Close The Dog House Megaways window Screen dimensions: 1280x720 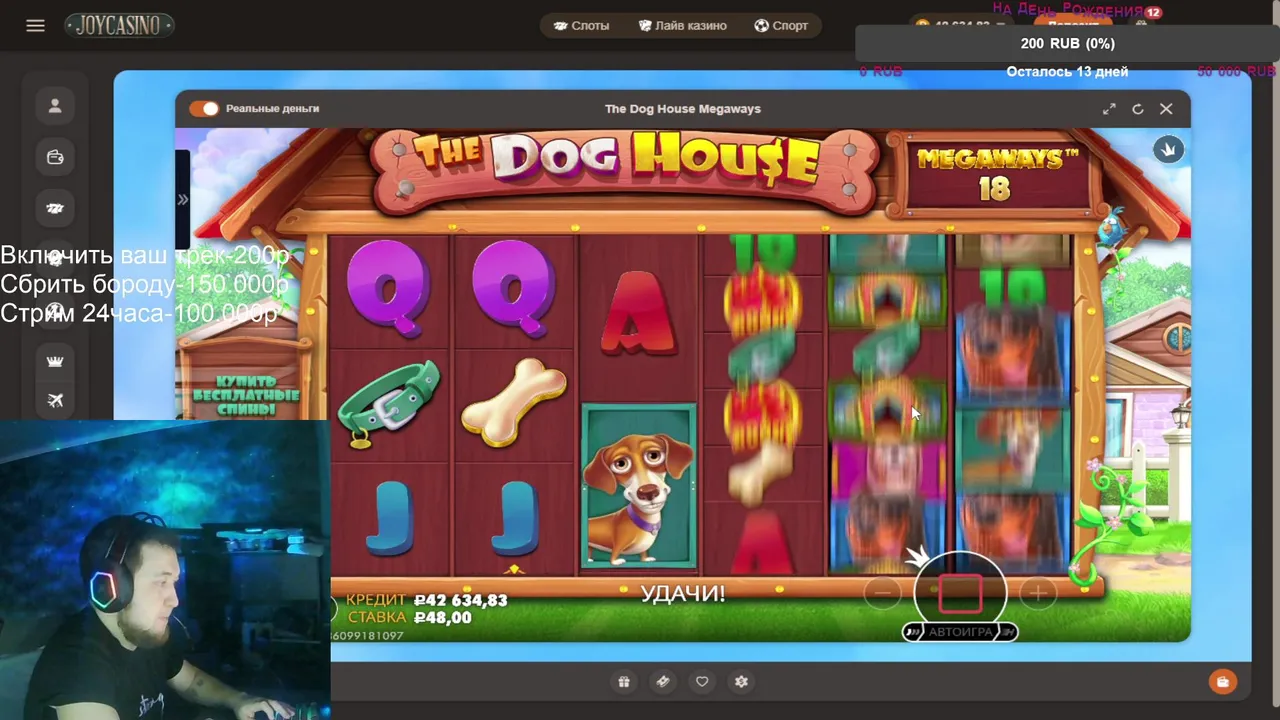pos(1166,109)
